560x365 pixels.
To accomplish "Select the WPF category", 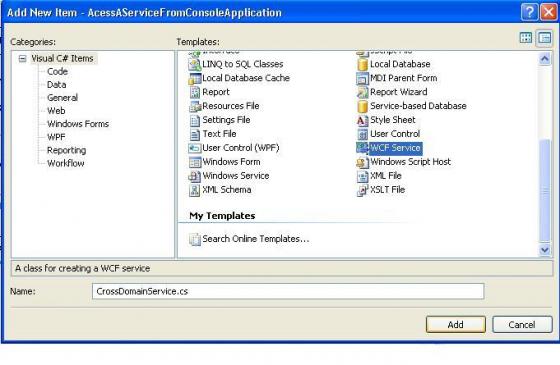I will point(56,137).
